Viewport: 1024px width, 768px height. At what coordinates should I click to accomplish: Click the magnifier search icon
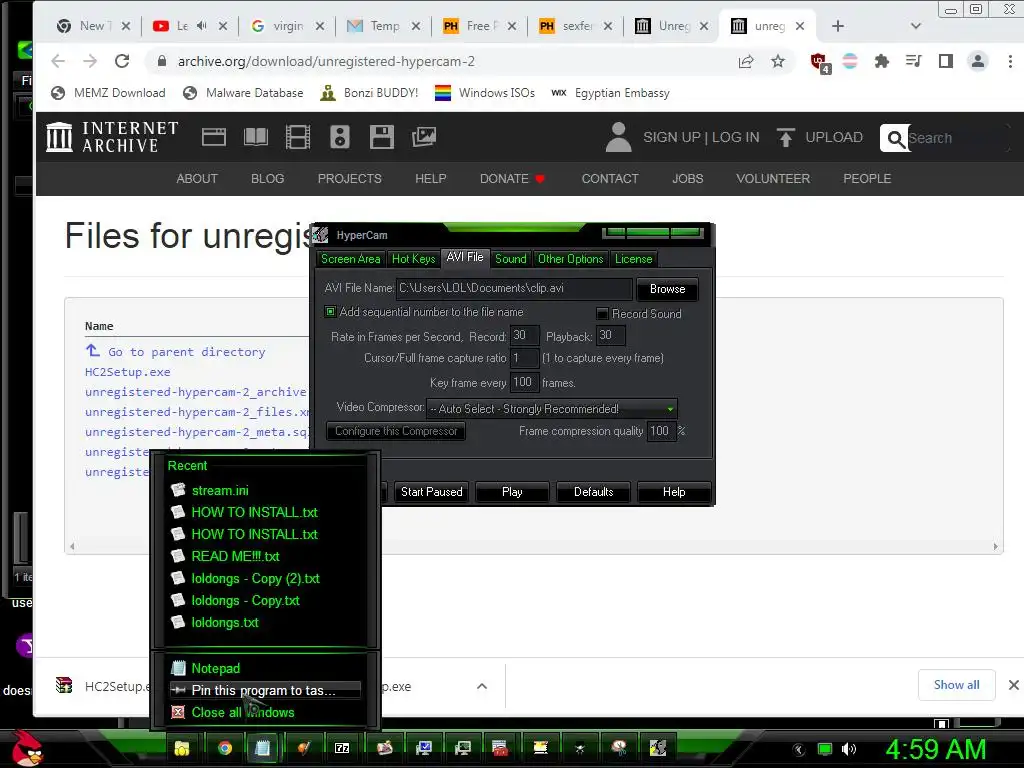895,138
